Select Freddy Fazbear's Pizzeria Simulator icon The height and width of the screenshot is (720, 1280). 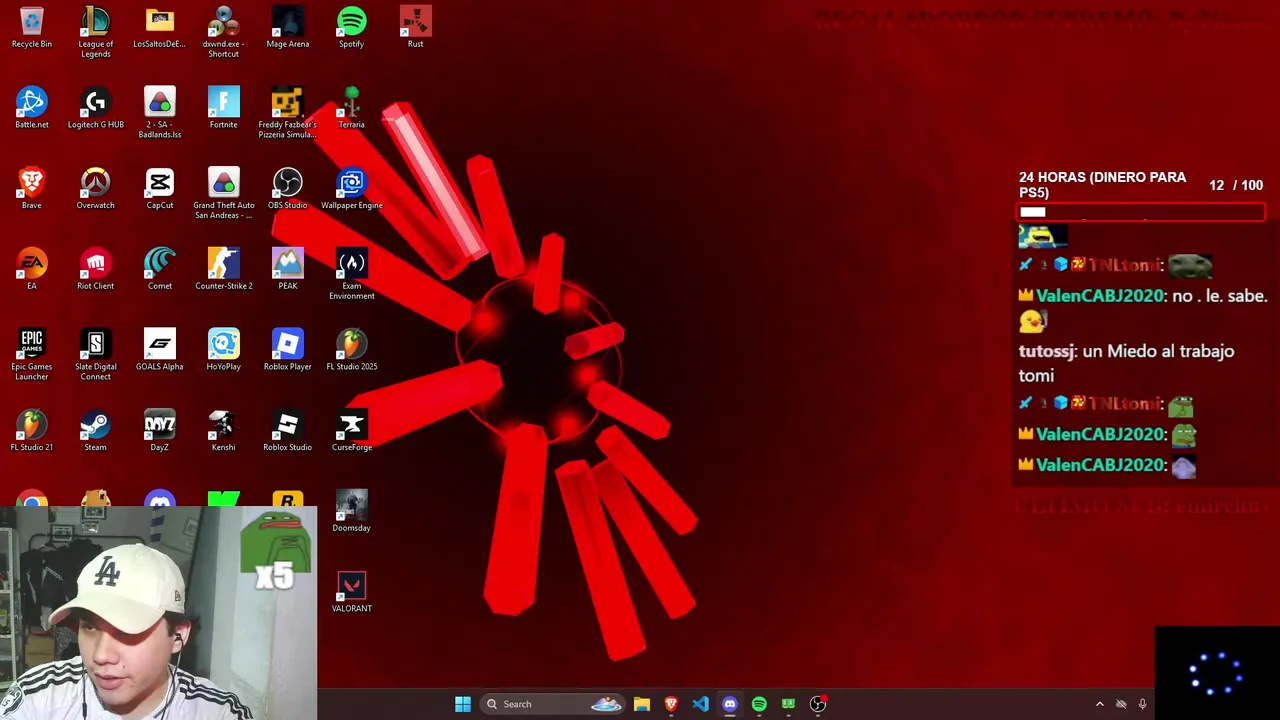pos(288,113)
